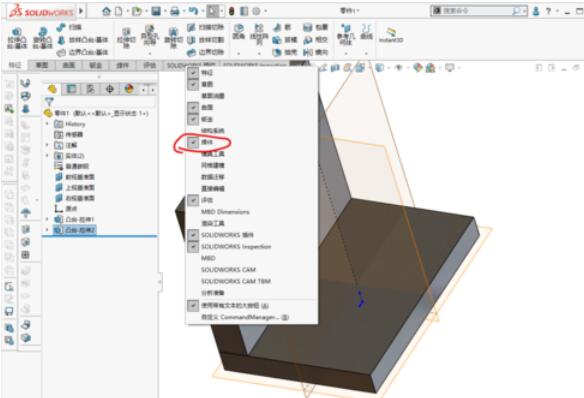Click the command search input field
Viewport: 584px width, 398px height.
click(476, 11)
